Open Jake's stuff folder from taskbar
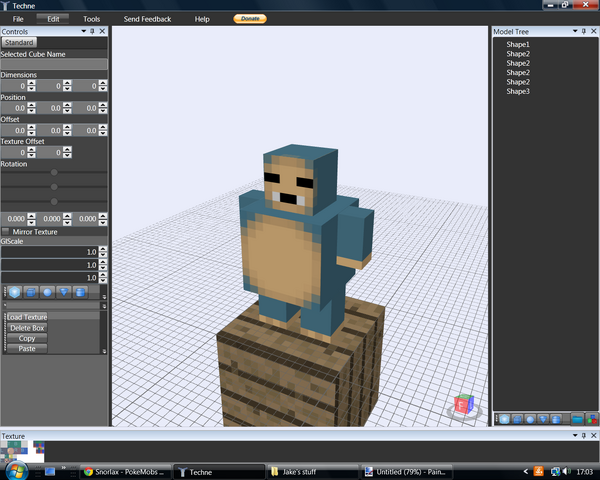The width and height of the screenshot is (600, 480). (313, 472)
